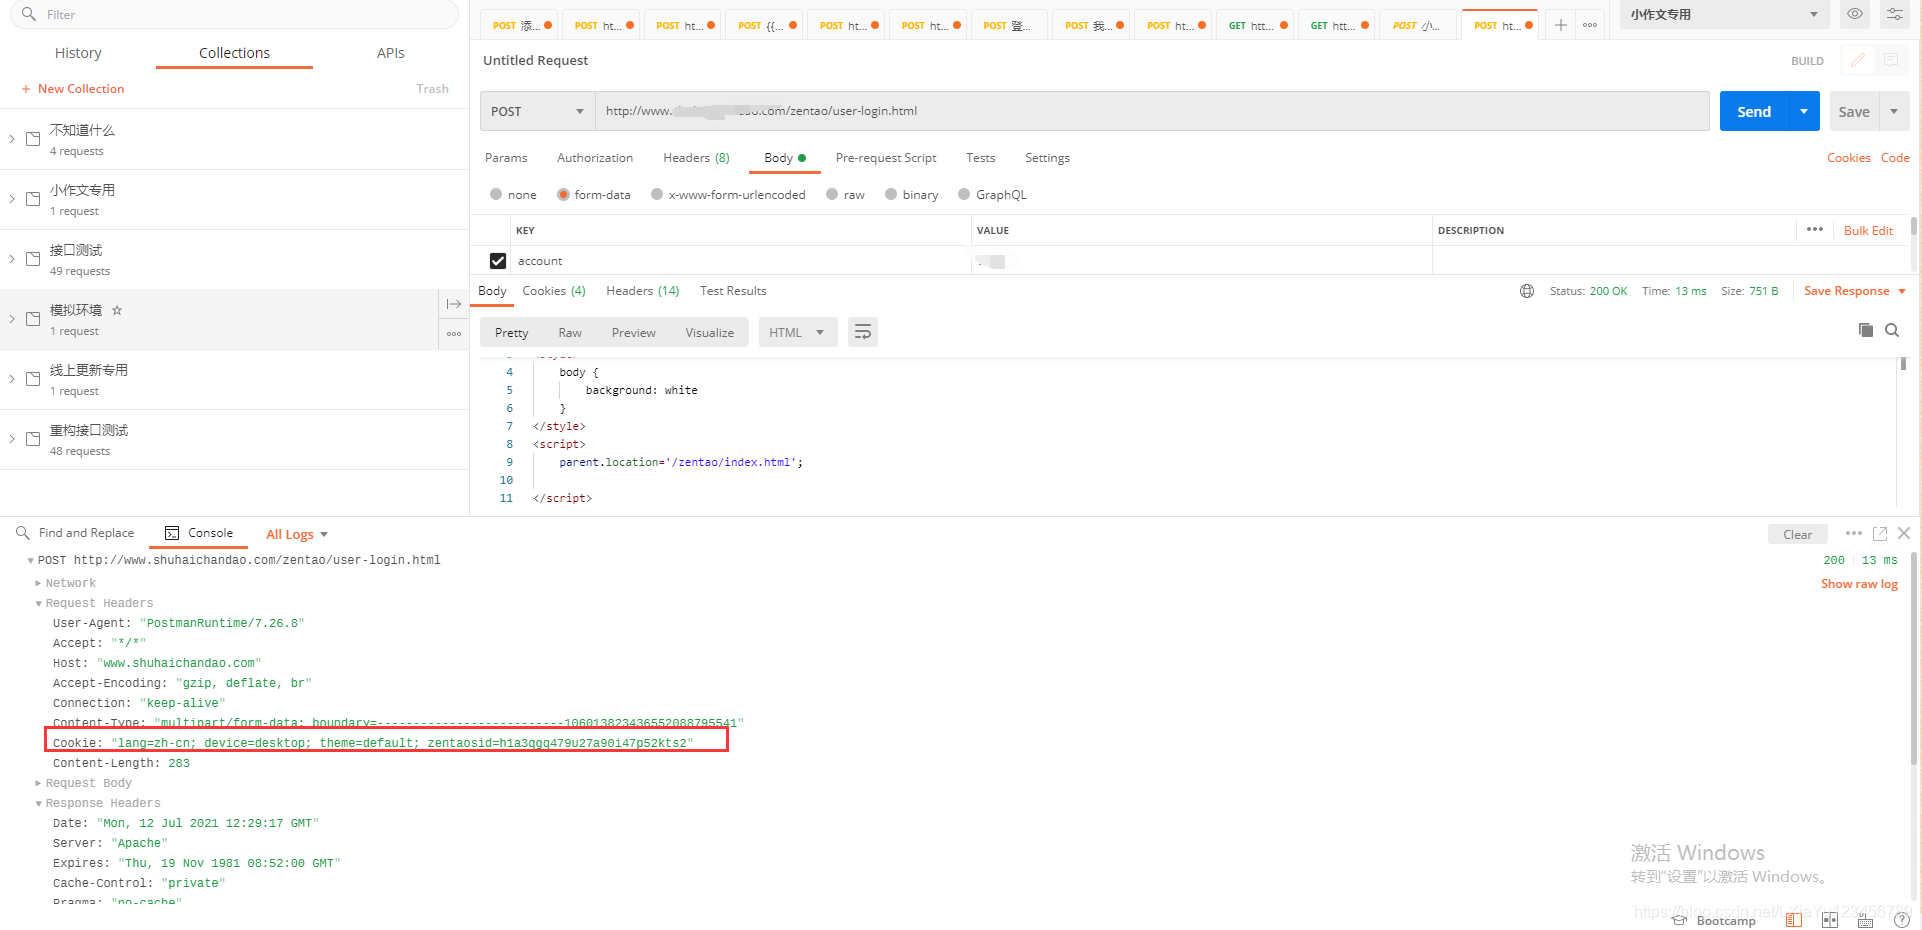Viewport: 1922px width, 930px height.
Task: Open the comments icon beside BUILD
Action: click(x=1891, y=60)
